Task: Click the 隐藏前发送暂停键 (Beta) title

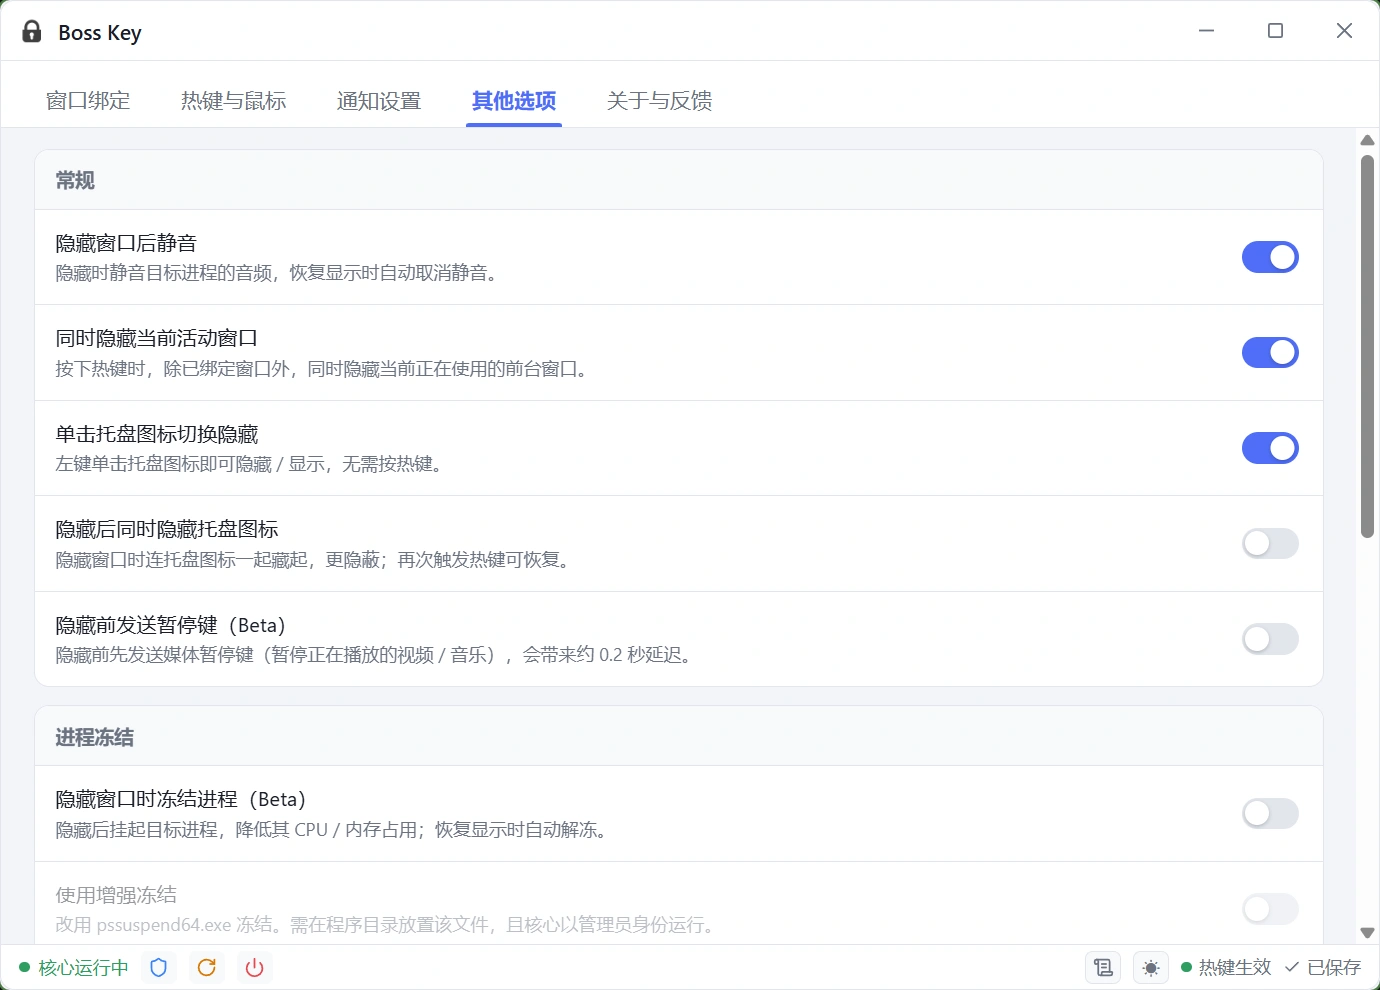Action: (171, 625)
